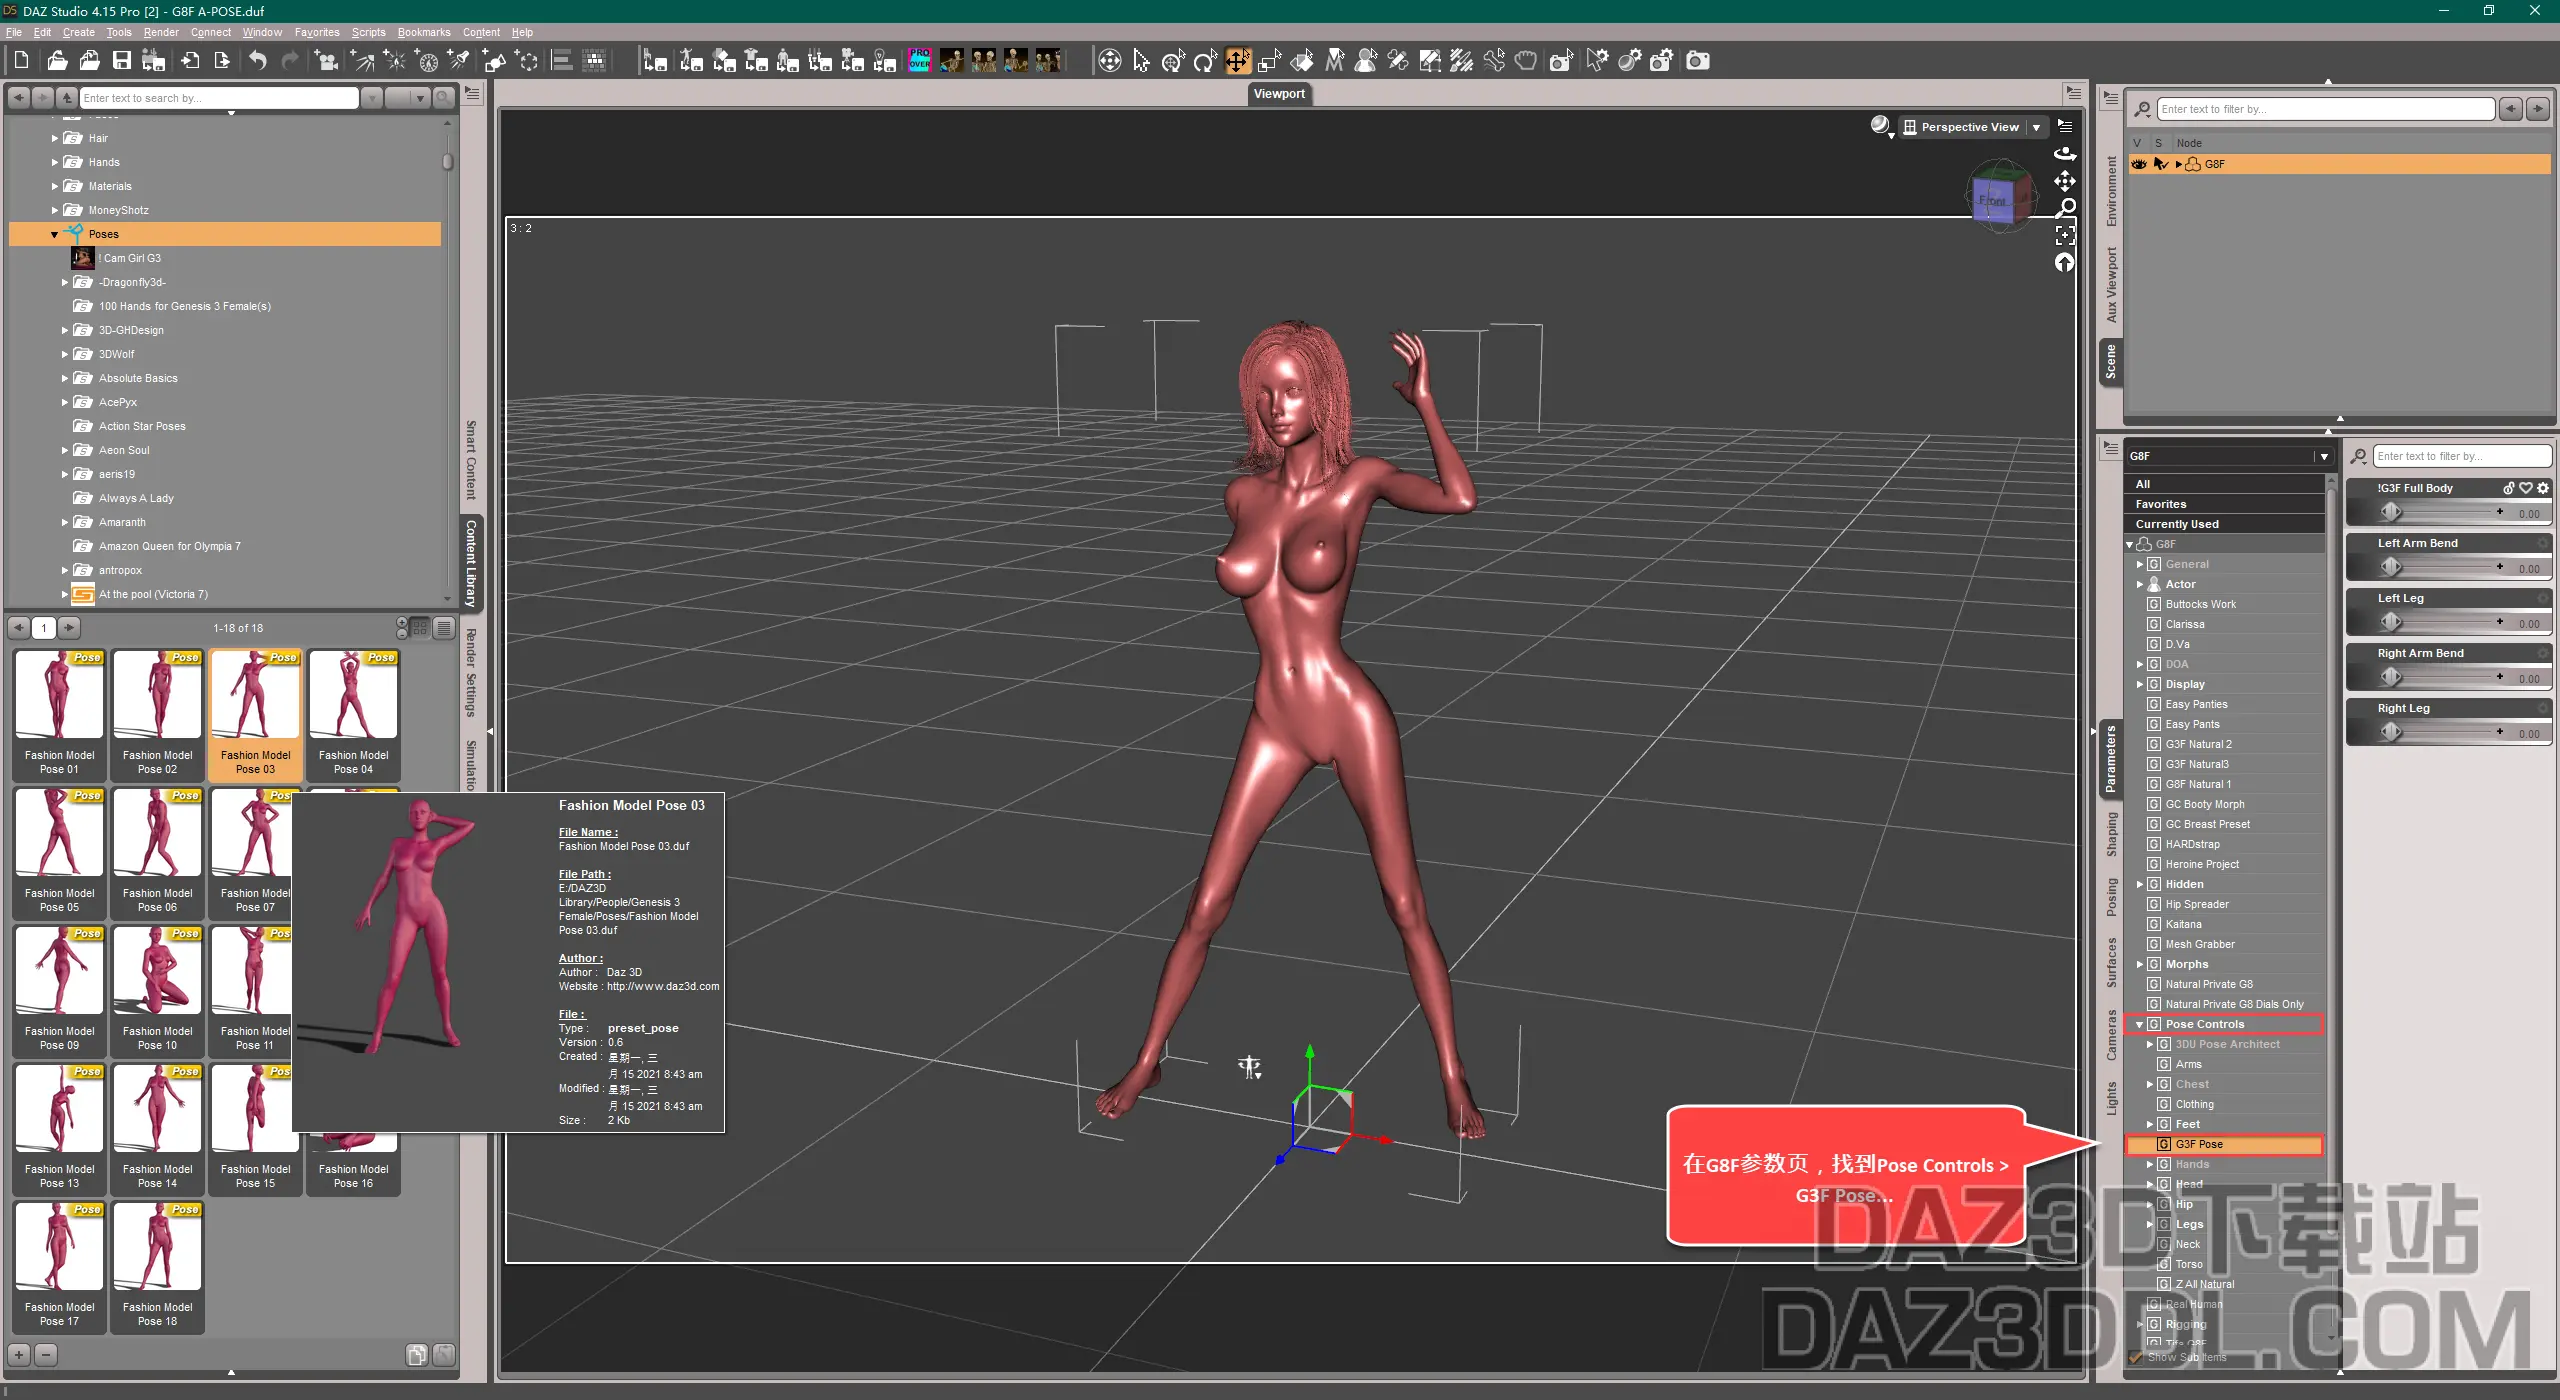Switch to the Surfaces tab

click(x=2111, y=962)
